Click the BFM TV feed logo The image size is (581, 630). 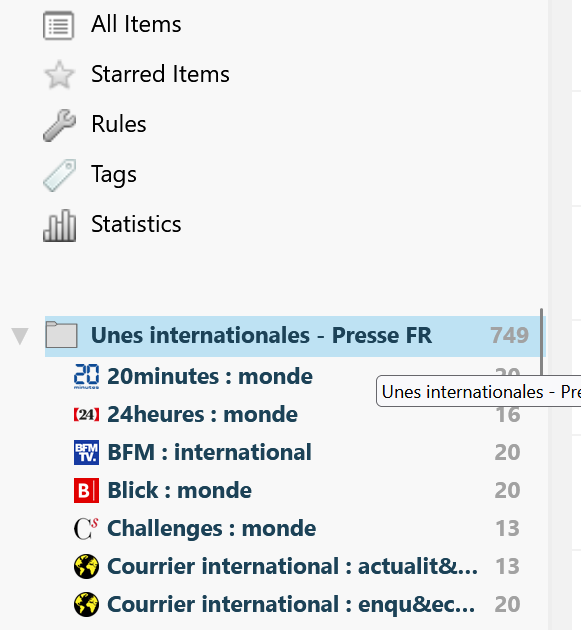click(86, 452)
